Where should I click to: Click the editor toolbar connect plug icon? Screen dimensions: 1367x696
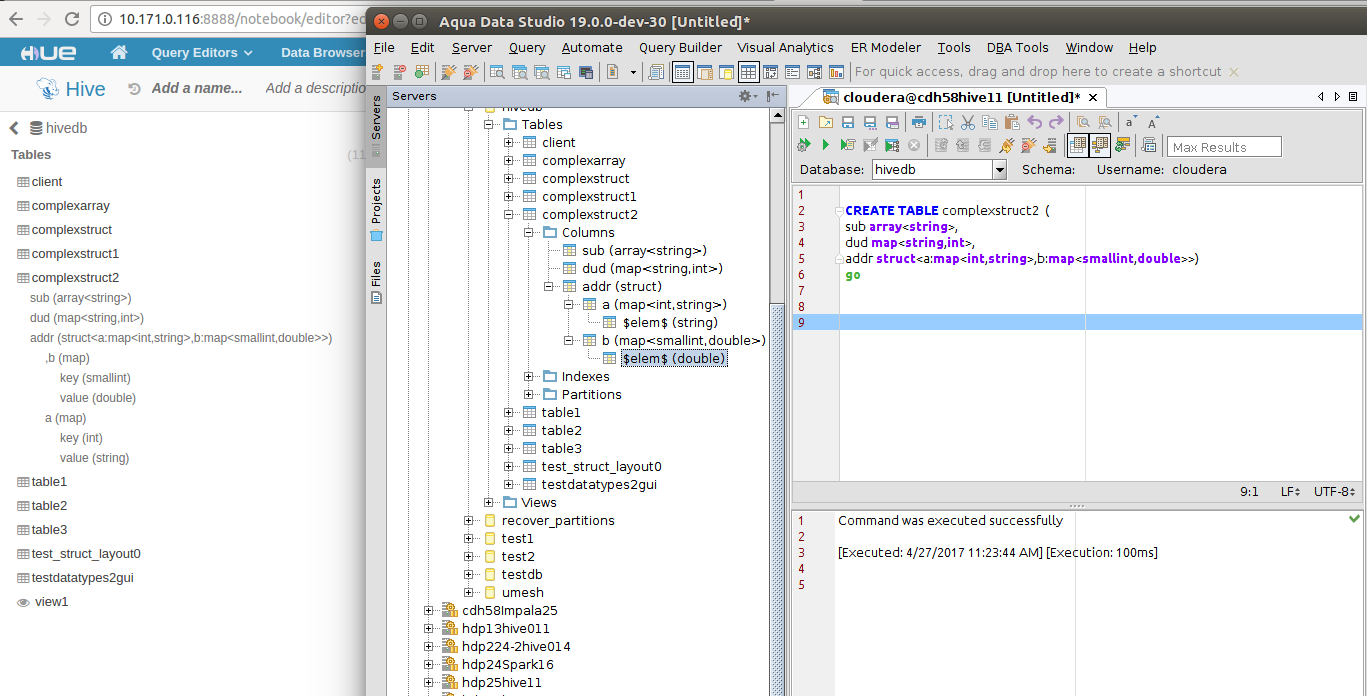coord(1006,146)
